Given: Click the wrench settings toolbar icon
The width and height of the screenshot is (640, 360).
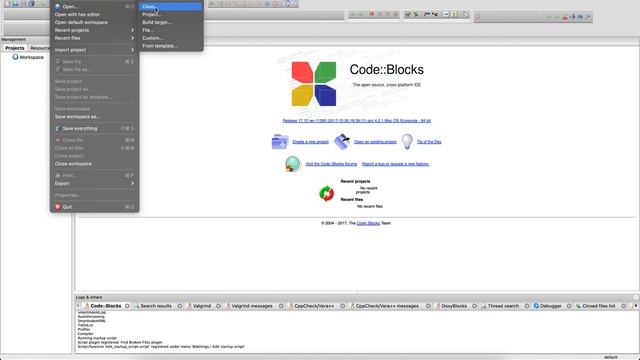Looking at the screenshot, I should [466, 14].
